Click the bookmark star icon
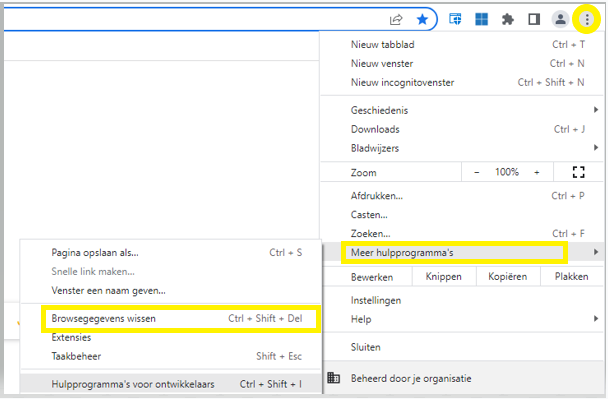This screenshot has height=399, width=608. point(422,19)
